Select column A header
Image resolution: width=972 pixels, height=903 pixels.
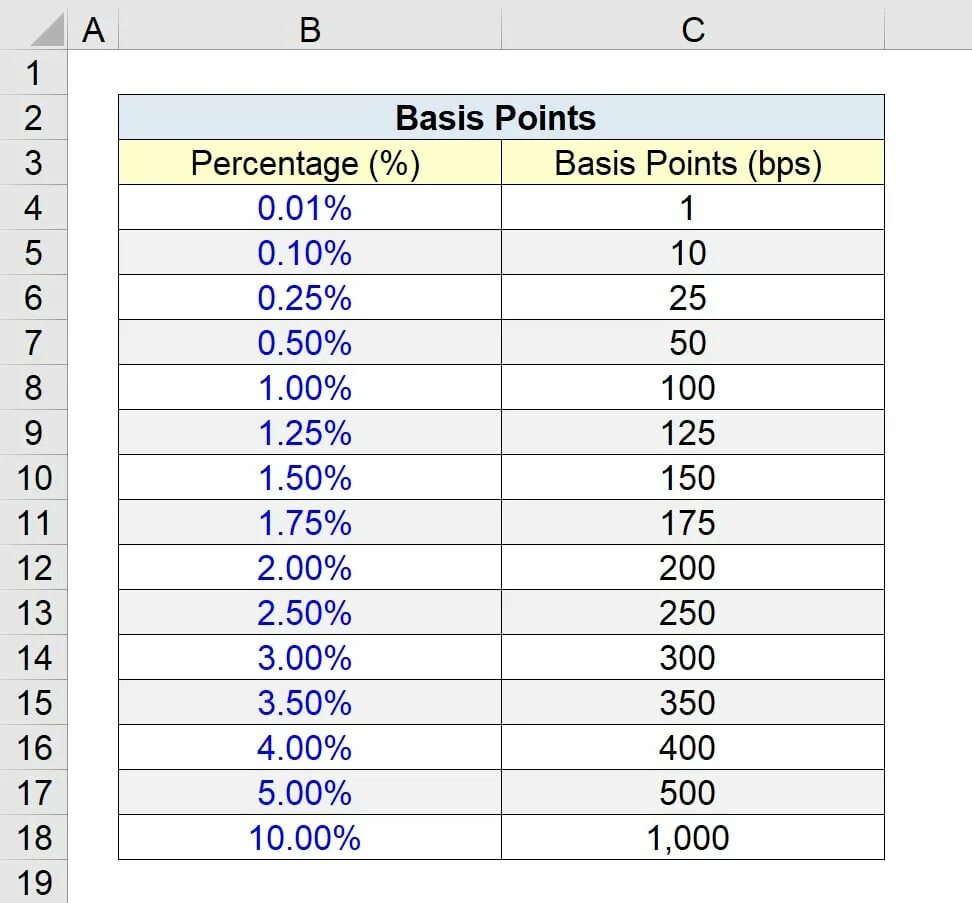(93, 30)
